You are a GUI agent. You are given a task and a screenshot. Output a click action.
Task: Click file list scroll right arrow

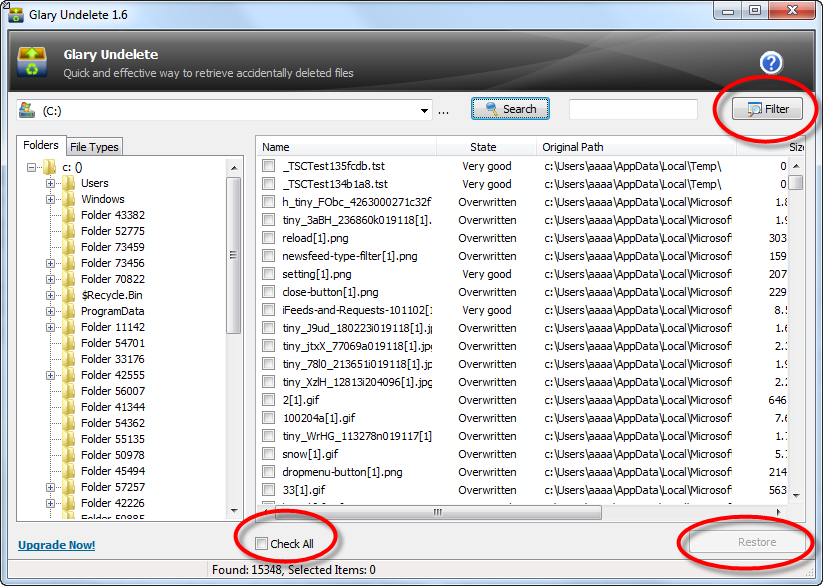click(x=778, y=512)
